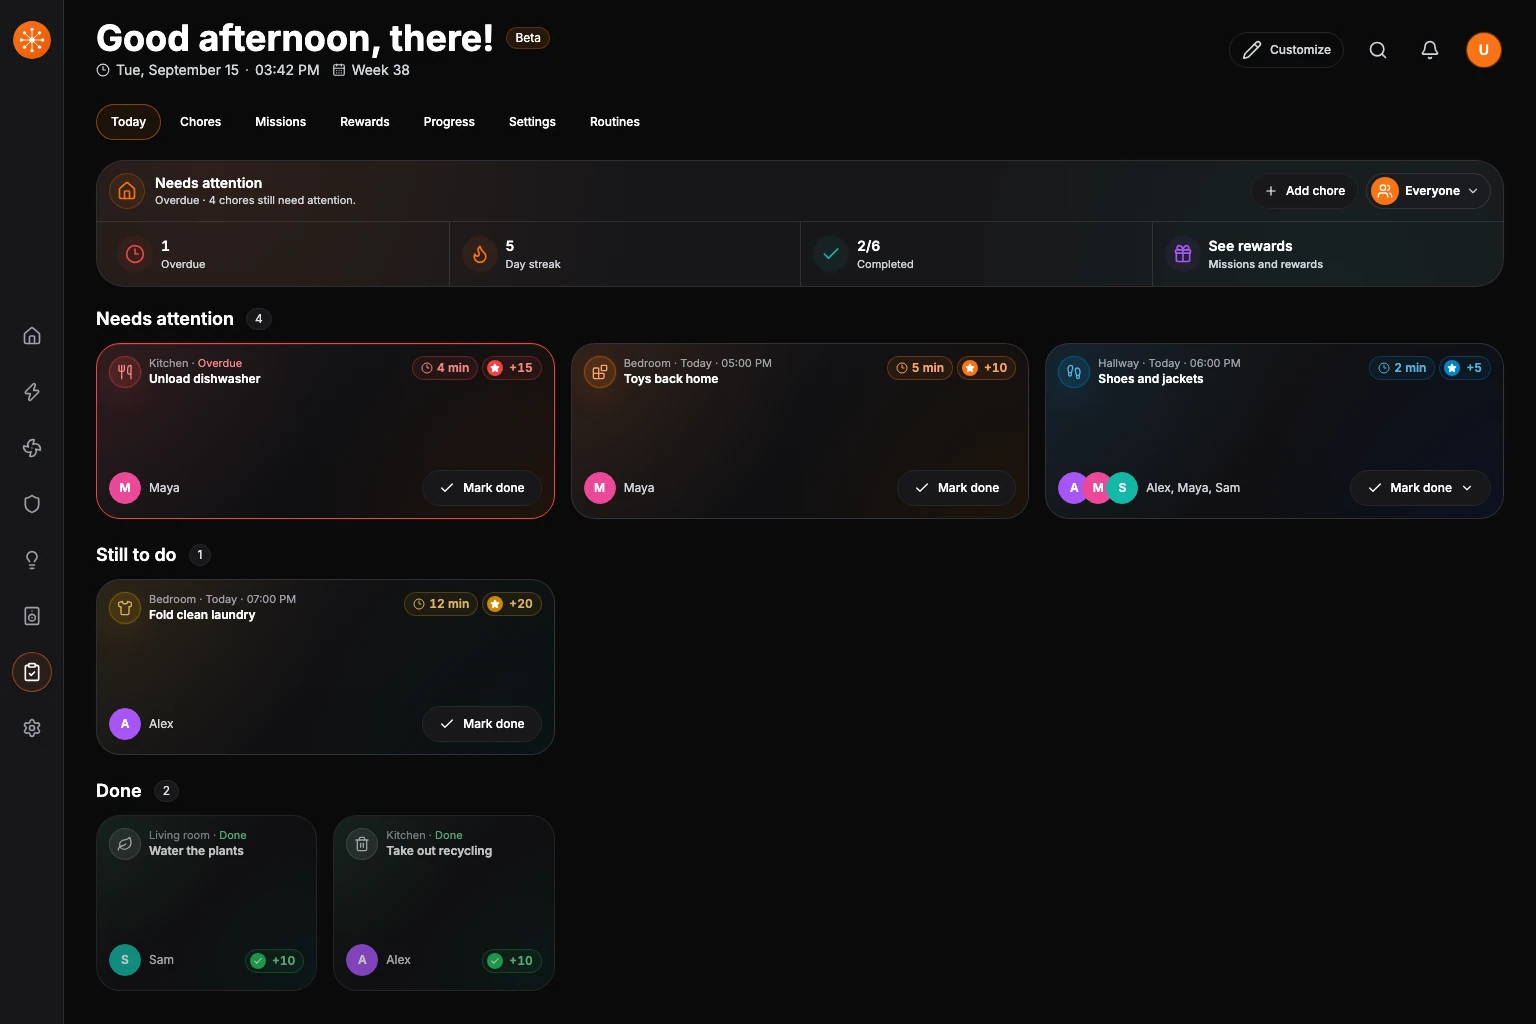Screen dimensions: 1536x1024
Task: Click the 5 Day streak stat tile
Action: (x=625, y=254)
